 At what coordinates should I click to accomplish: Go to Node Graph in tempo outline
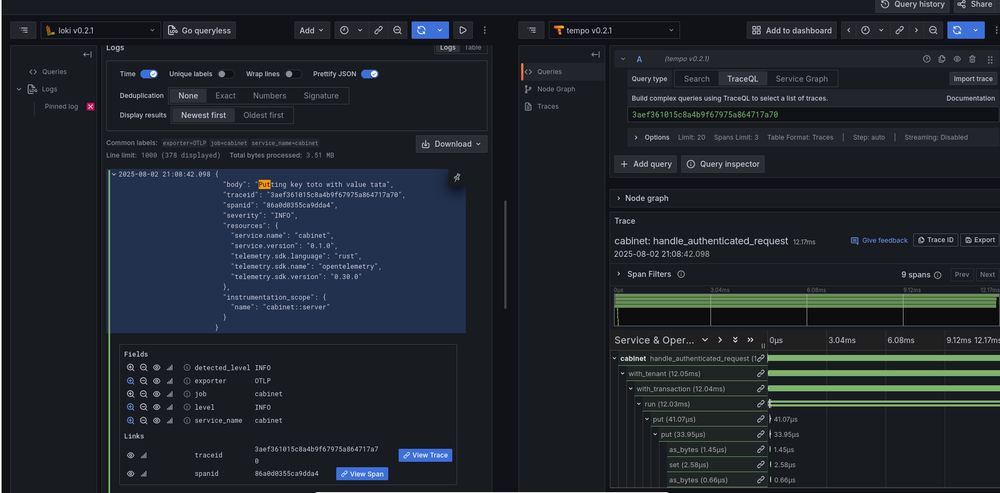point(555,89)
